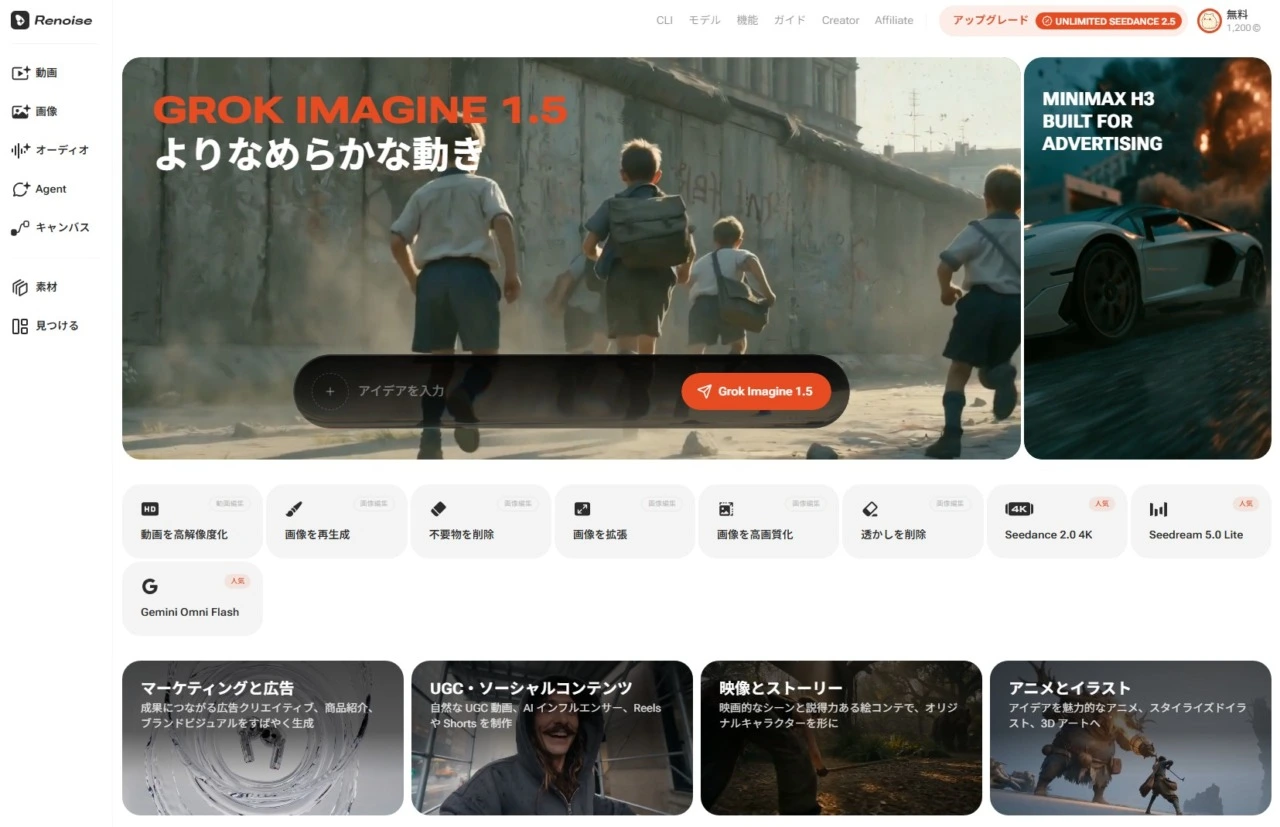Go to the Affiliate nav link

pyautogui.click(x=894, y=20)
